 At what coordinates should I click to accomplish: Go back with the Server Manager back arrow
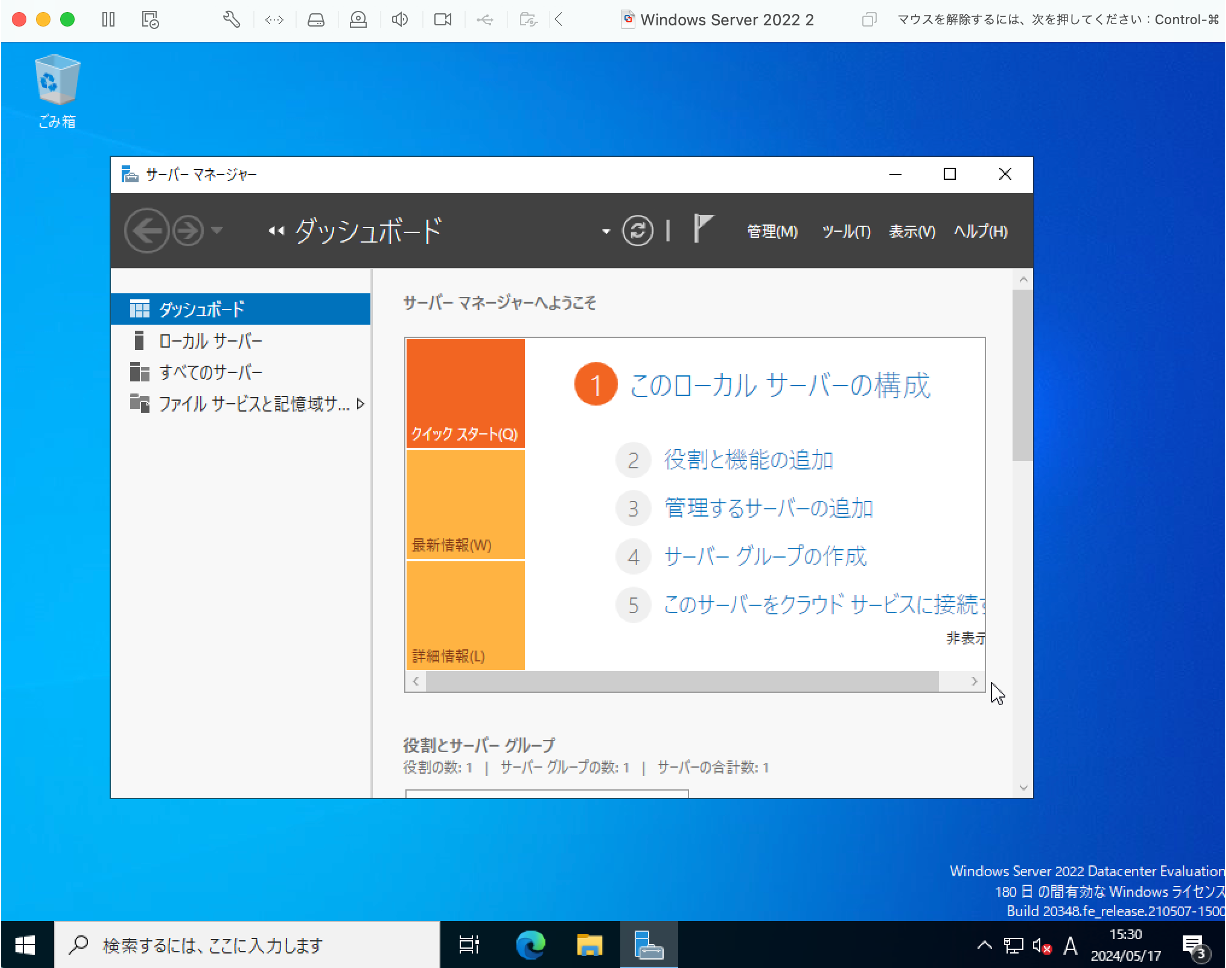coord(146,231)
